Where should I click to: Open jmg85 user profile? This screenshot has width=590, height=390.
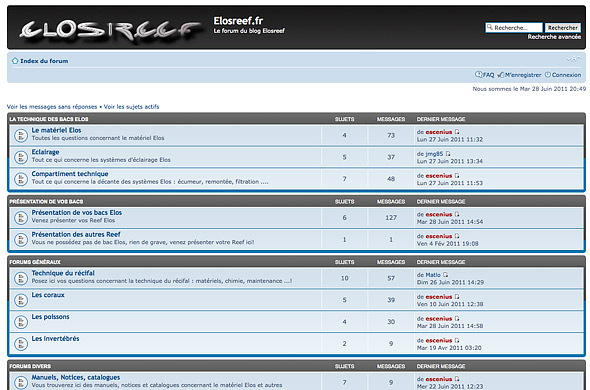click(434, 154)
